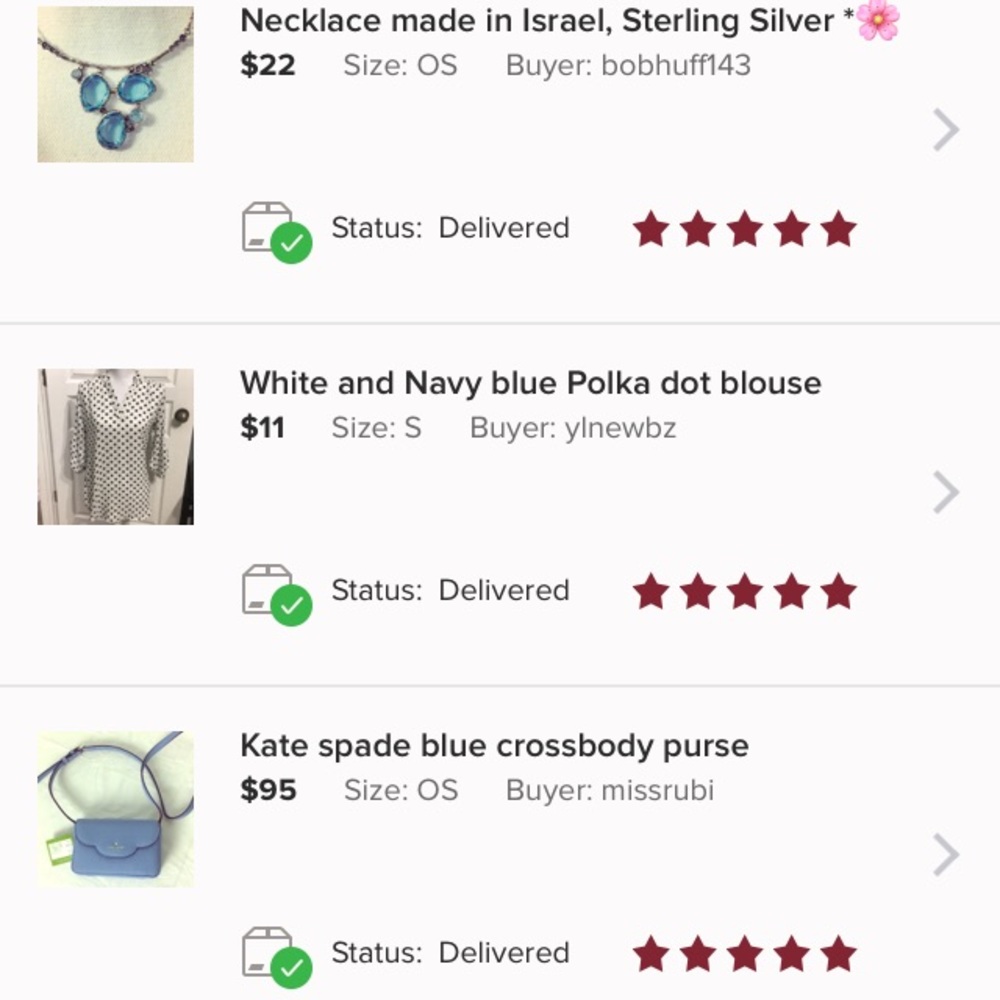Click the green delivered checkmark for the necklace order
Screen dimensions: 1000x1000
click(292, 242)
